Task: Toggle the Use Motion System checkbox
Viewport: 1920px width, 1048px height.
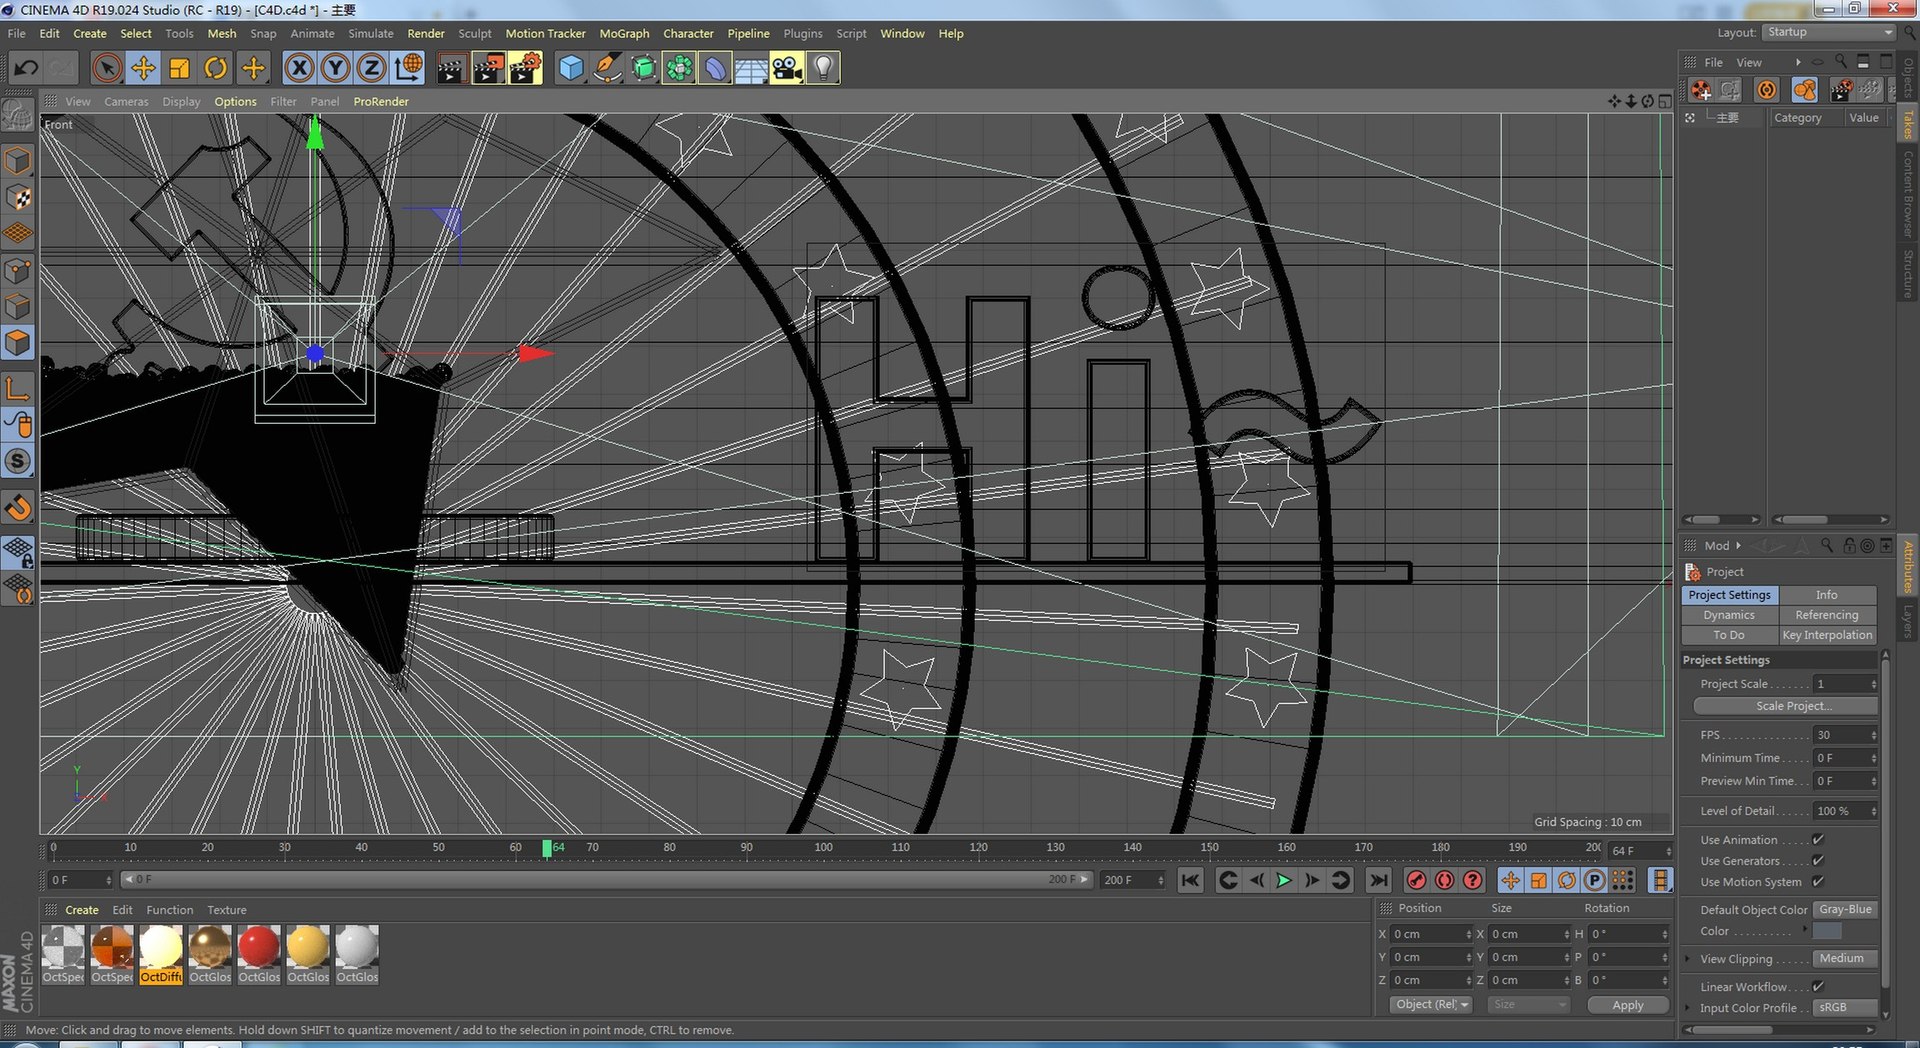Action: (1818, 882)
